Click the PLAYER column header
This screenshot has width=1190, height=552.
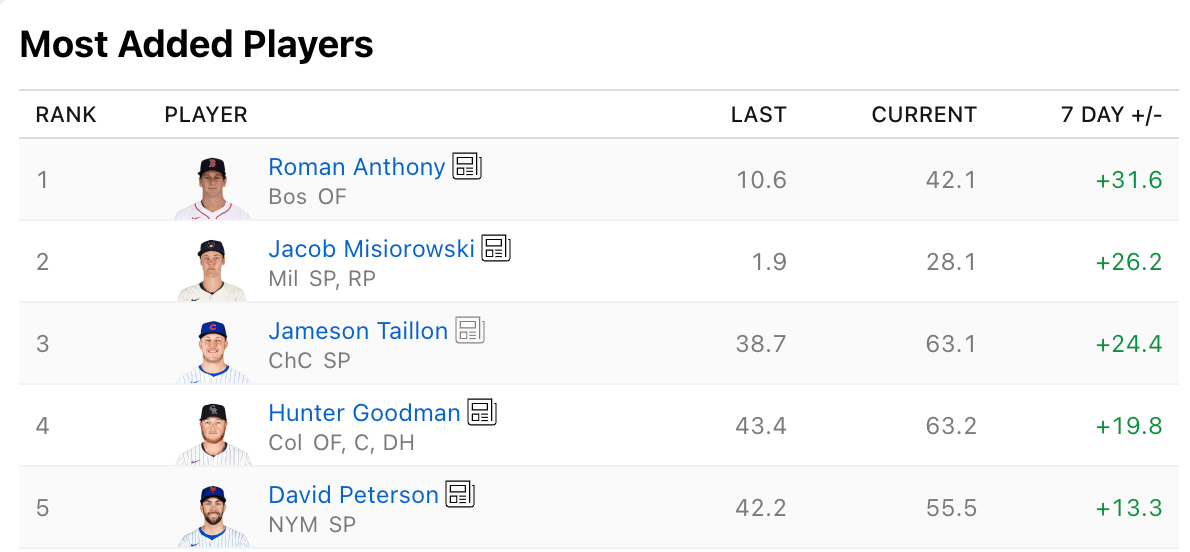tap(206, 115)
